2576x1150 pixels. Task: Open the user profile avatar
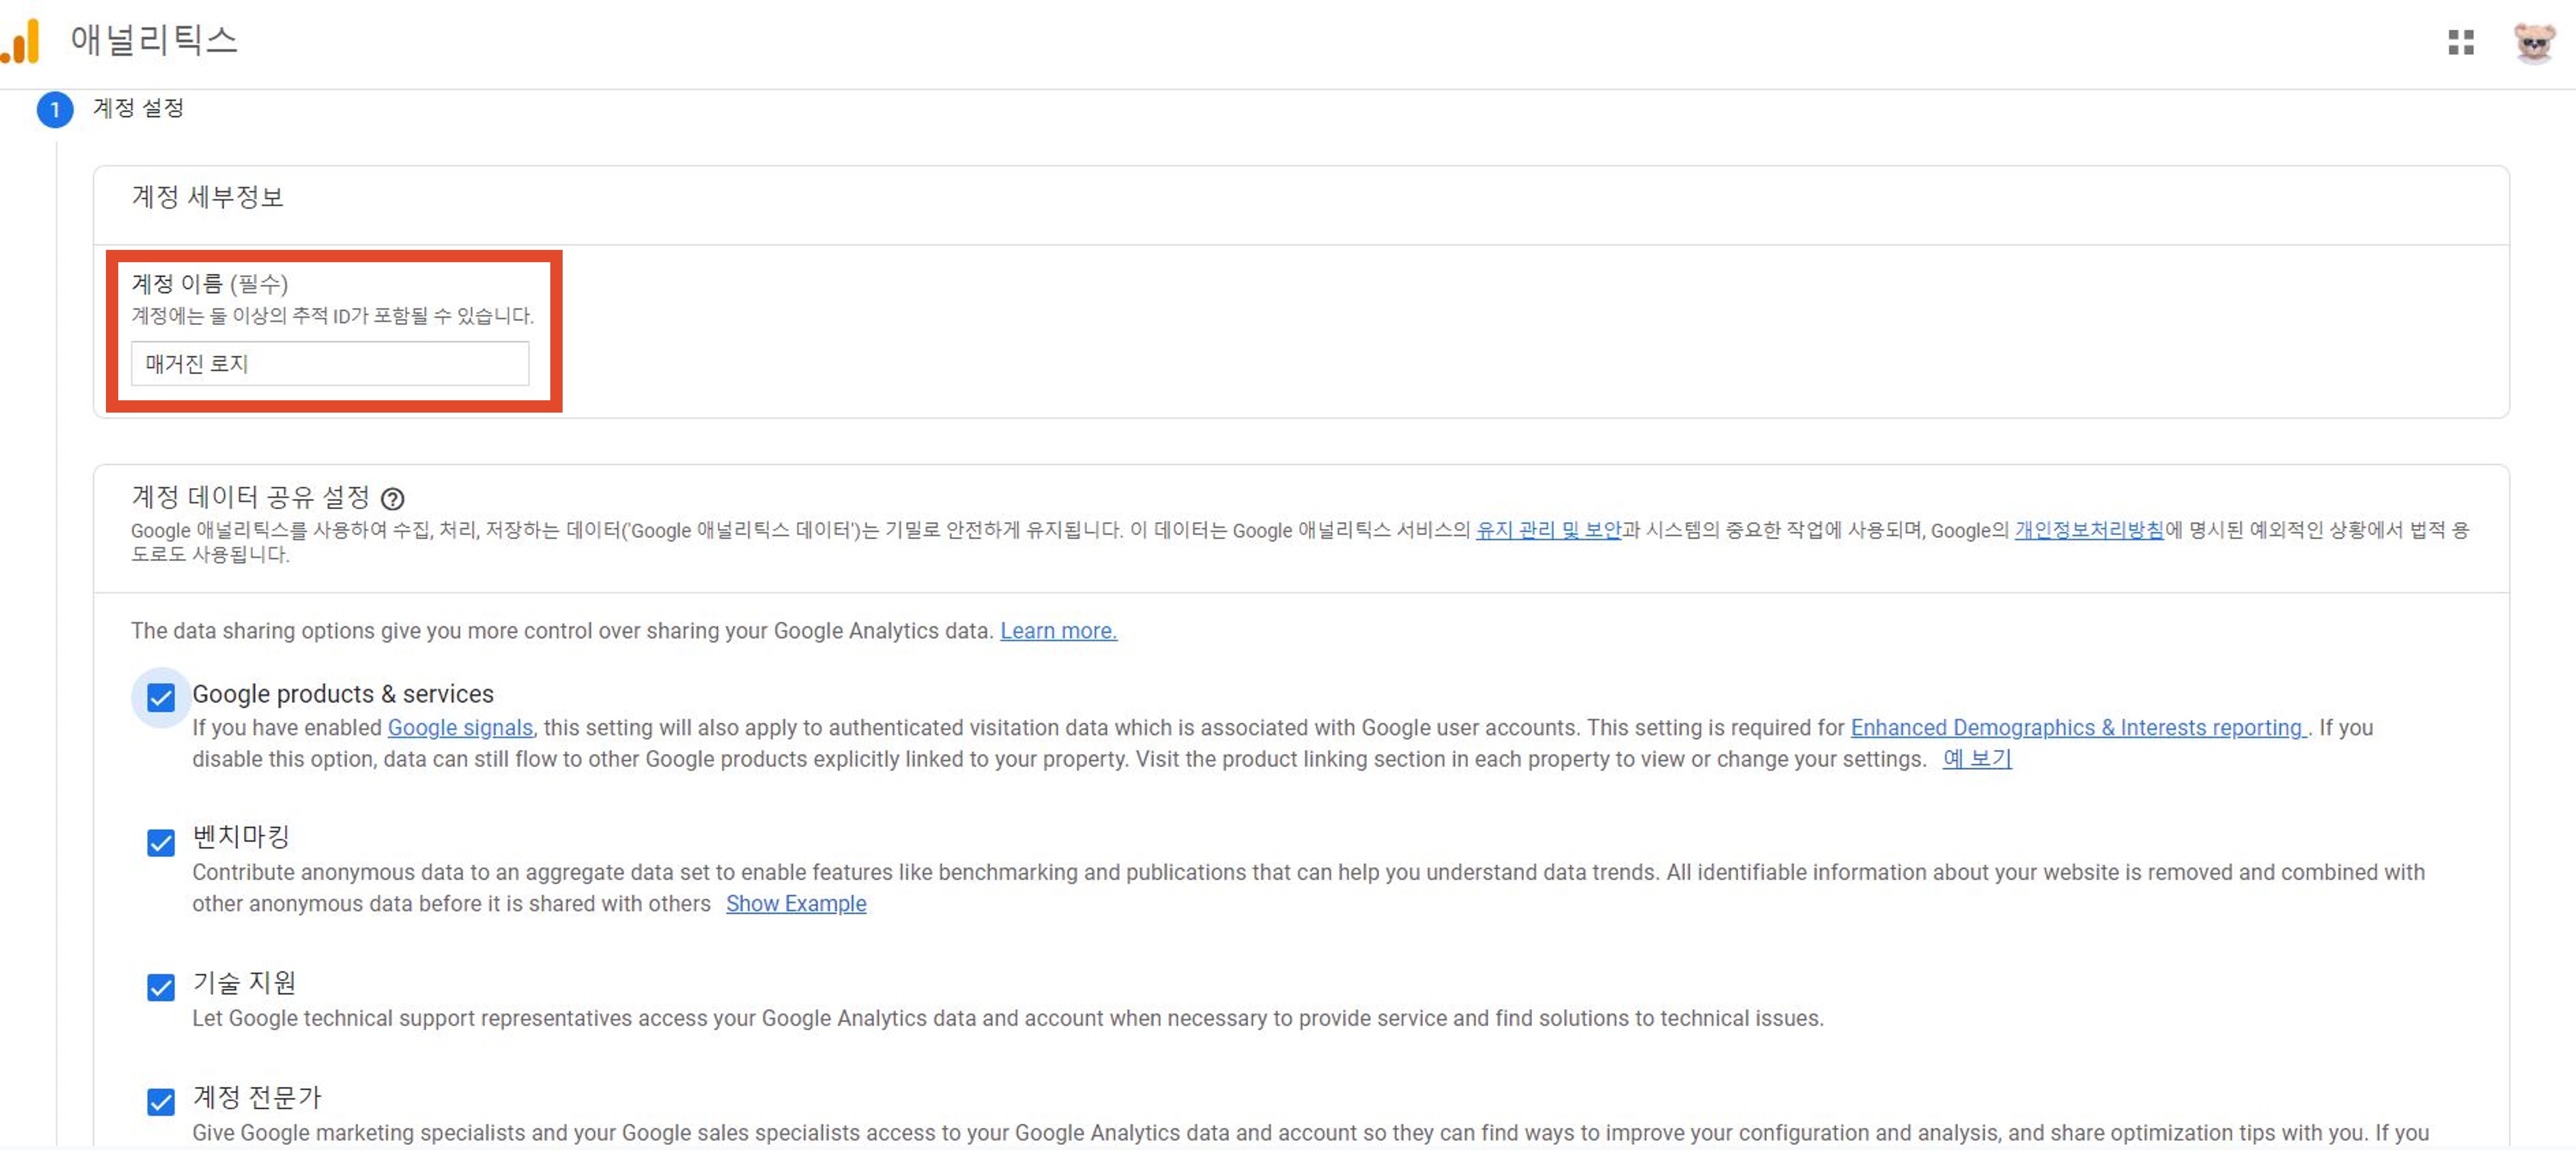tap(2534, 42)
